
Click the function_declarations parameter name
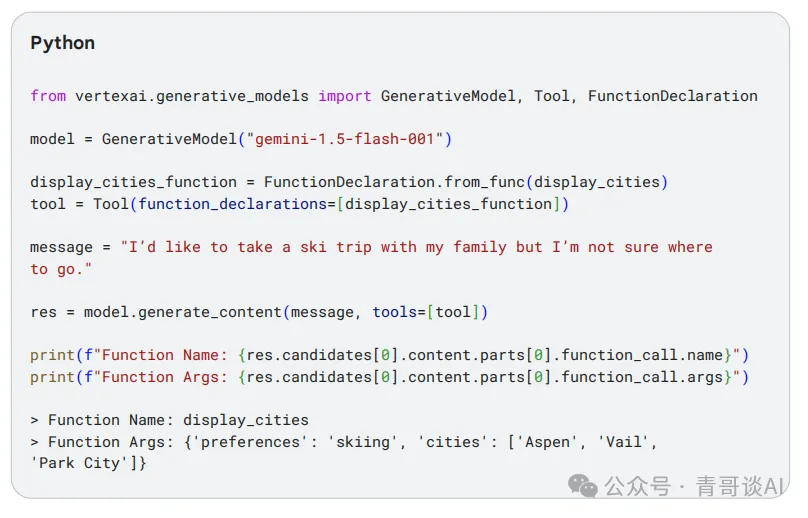pyautogui.click(x=232, y=204)
